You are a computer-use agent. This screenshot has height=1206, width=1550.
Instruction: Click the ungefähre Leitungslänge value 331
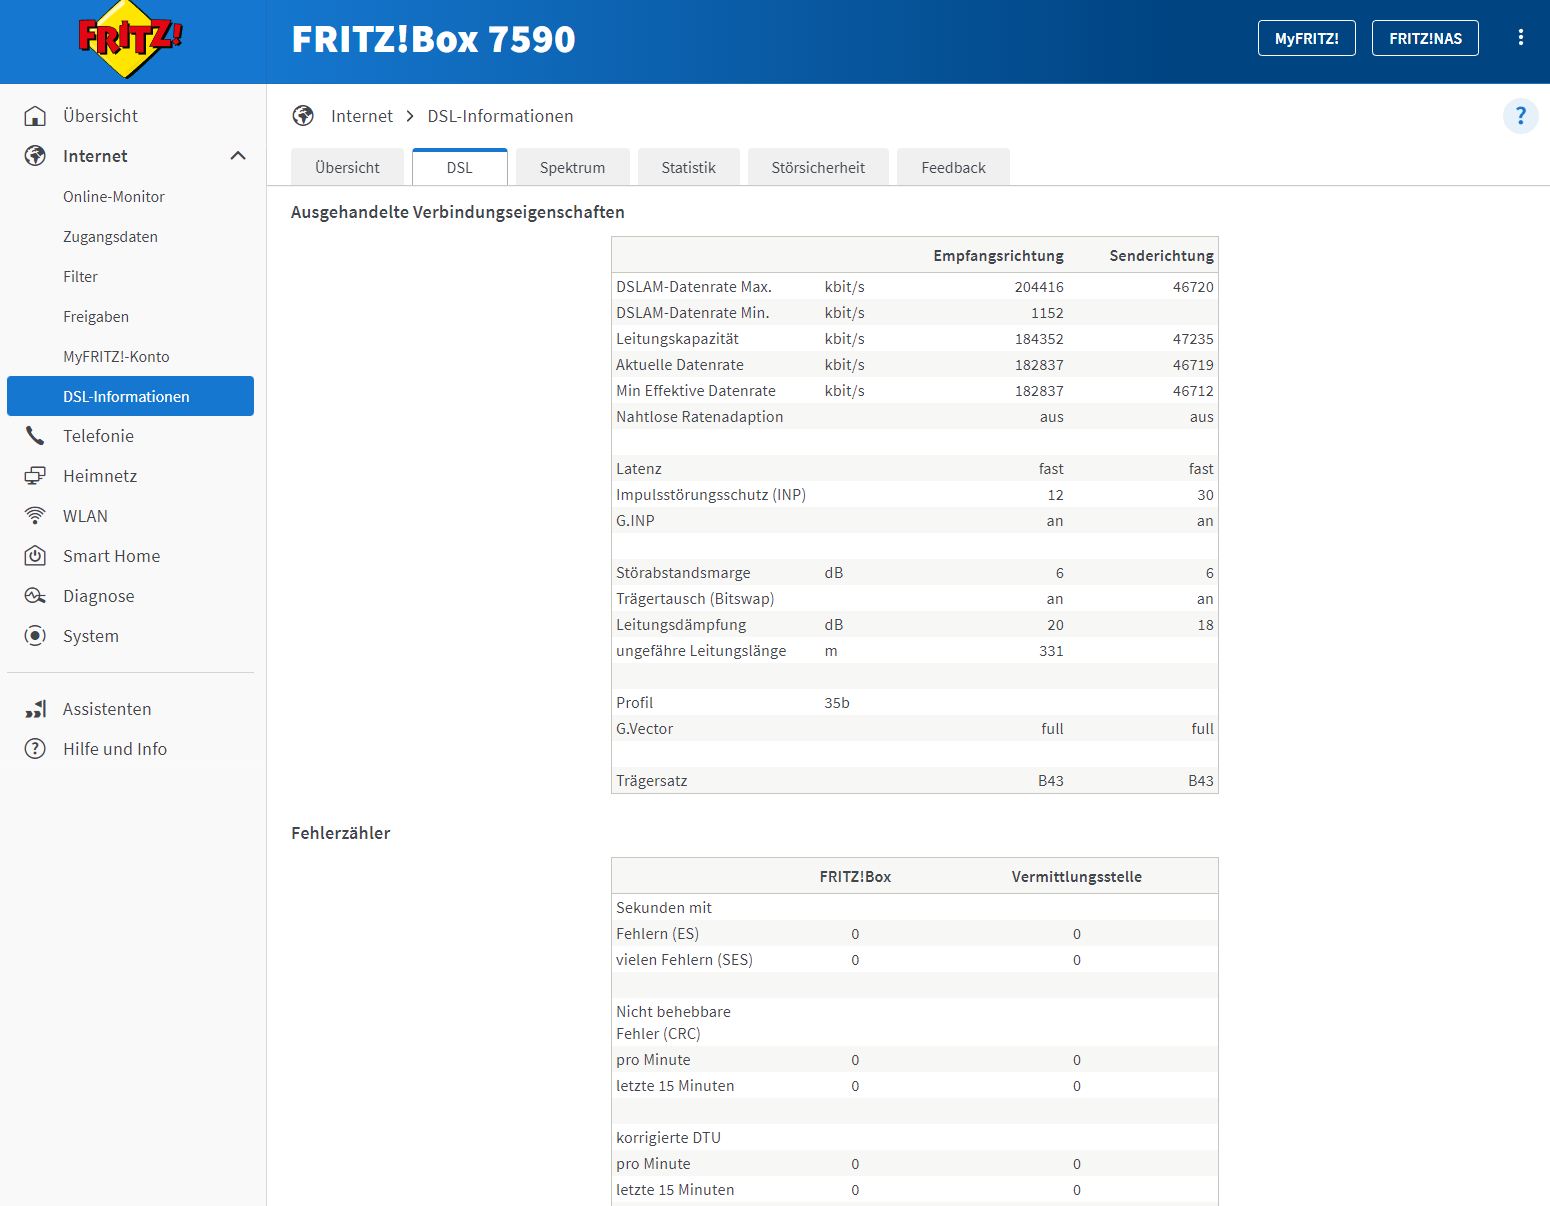point(1051,651)
